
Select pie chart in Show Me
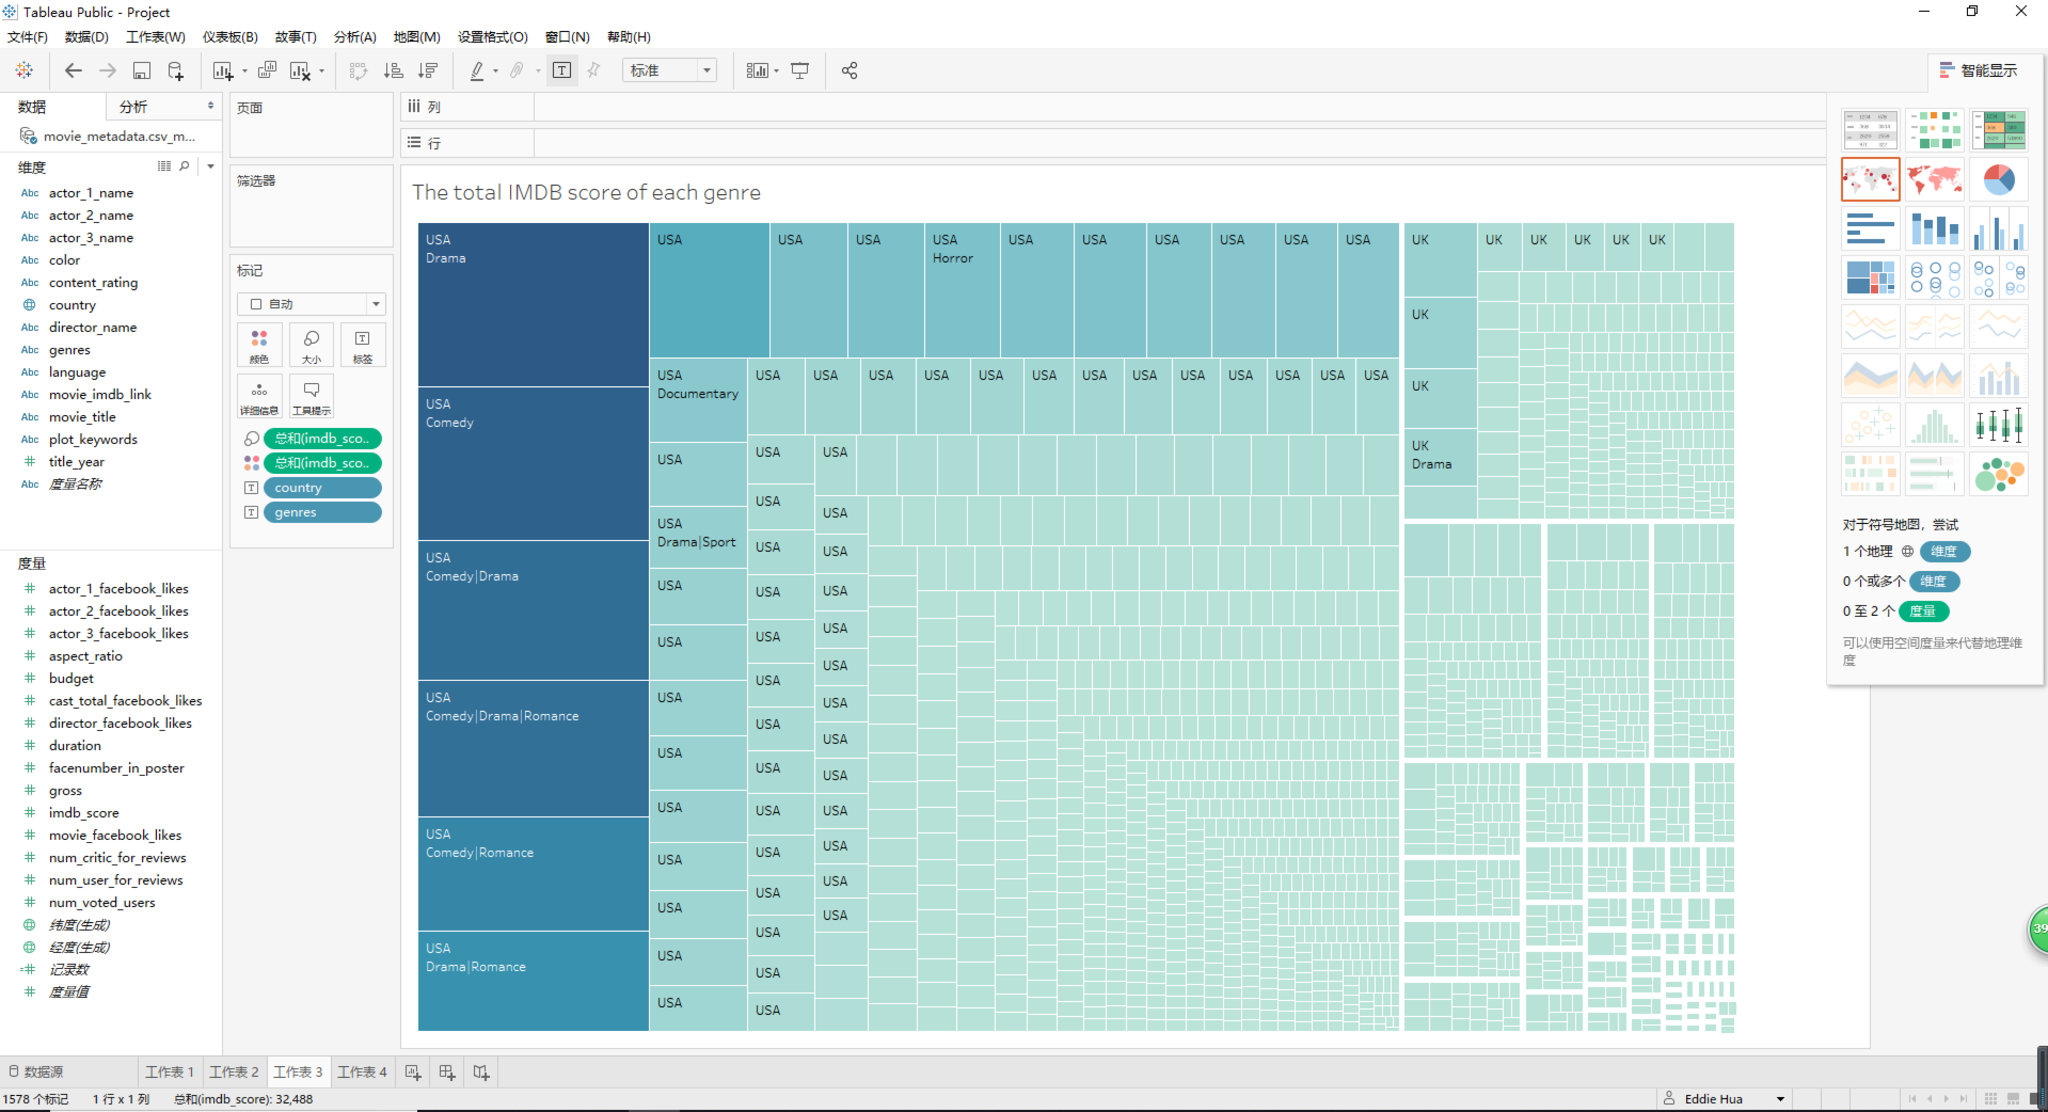tap(1998, 180)
